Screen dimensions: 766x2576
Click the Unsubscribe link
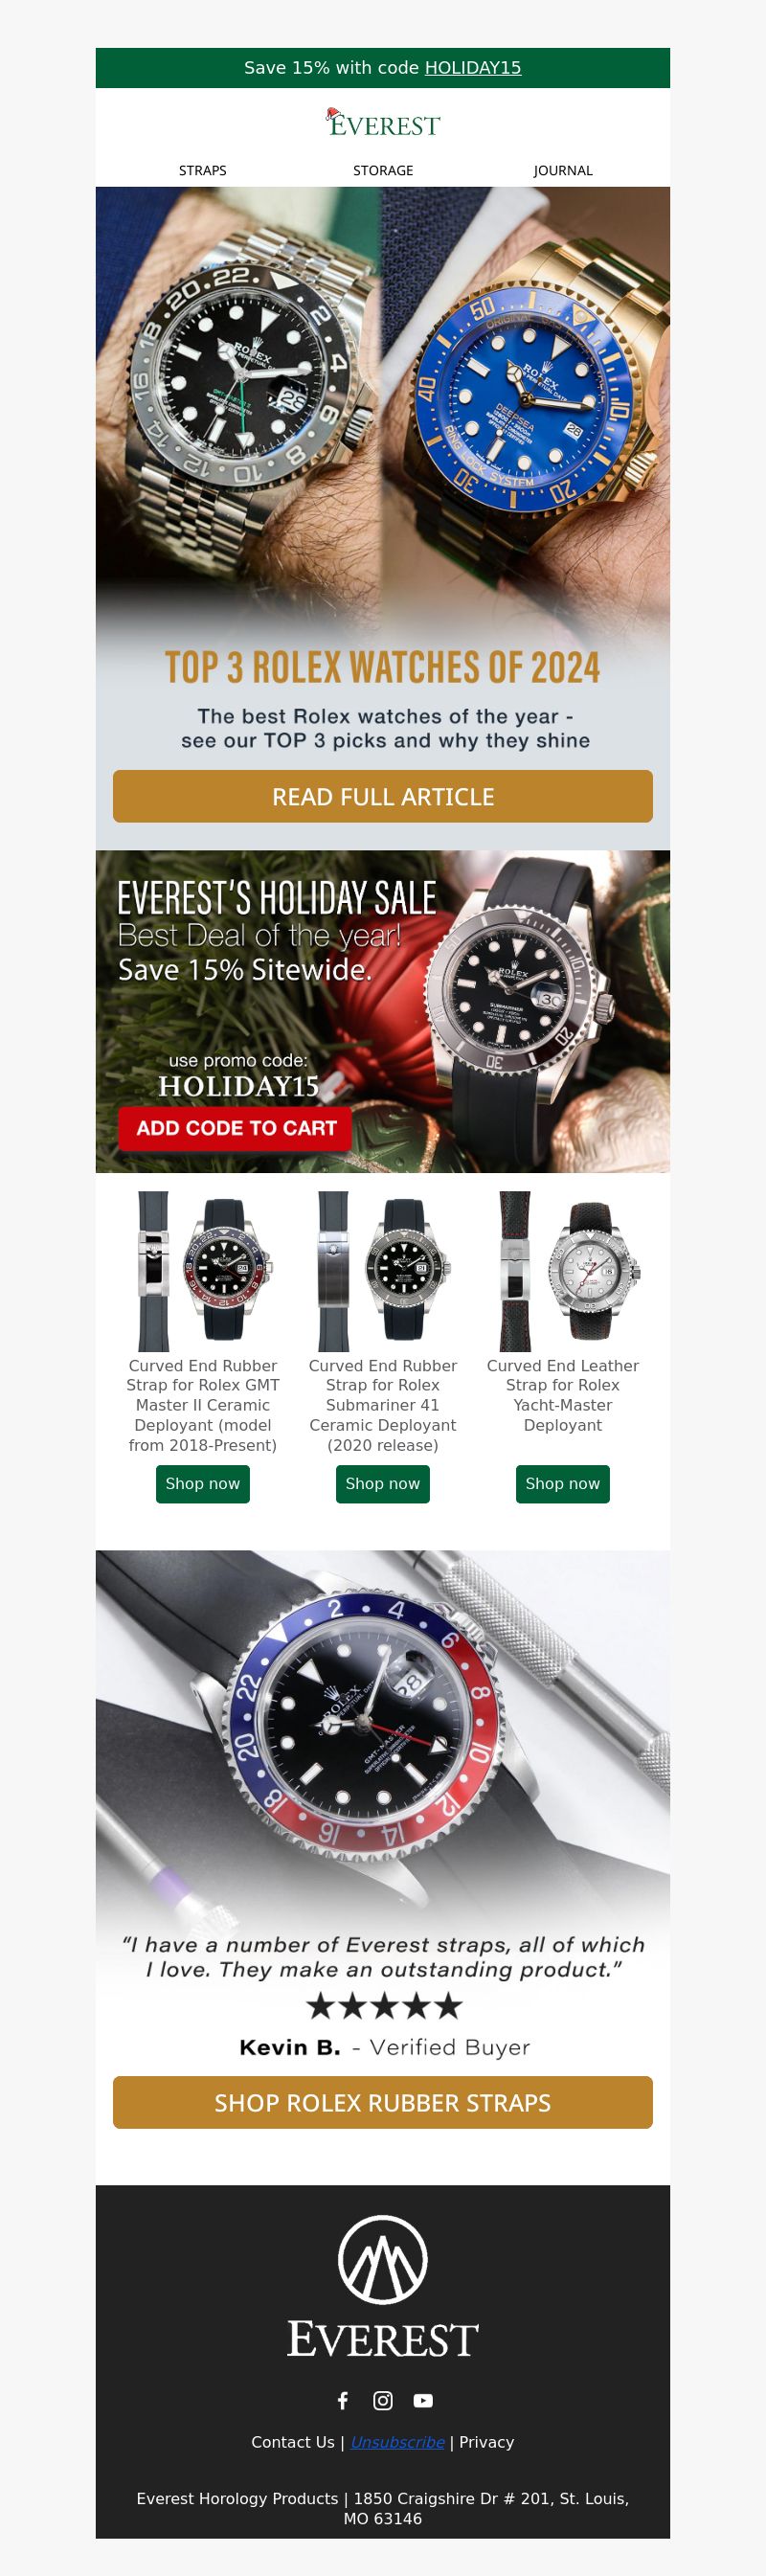click(x=397, y=2442)
